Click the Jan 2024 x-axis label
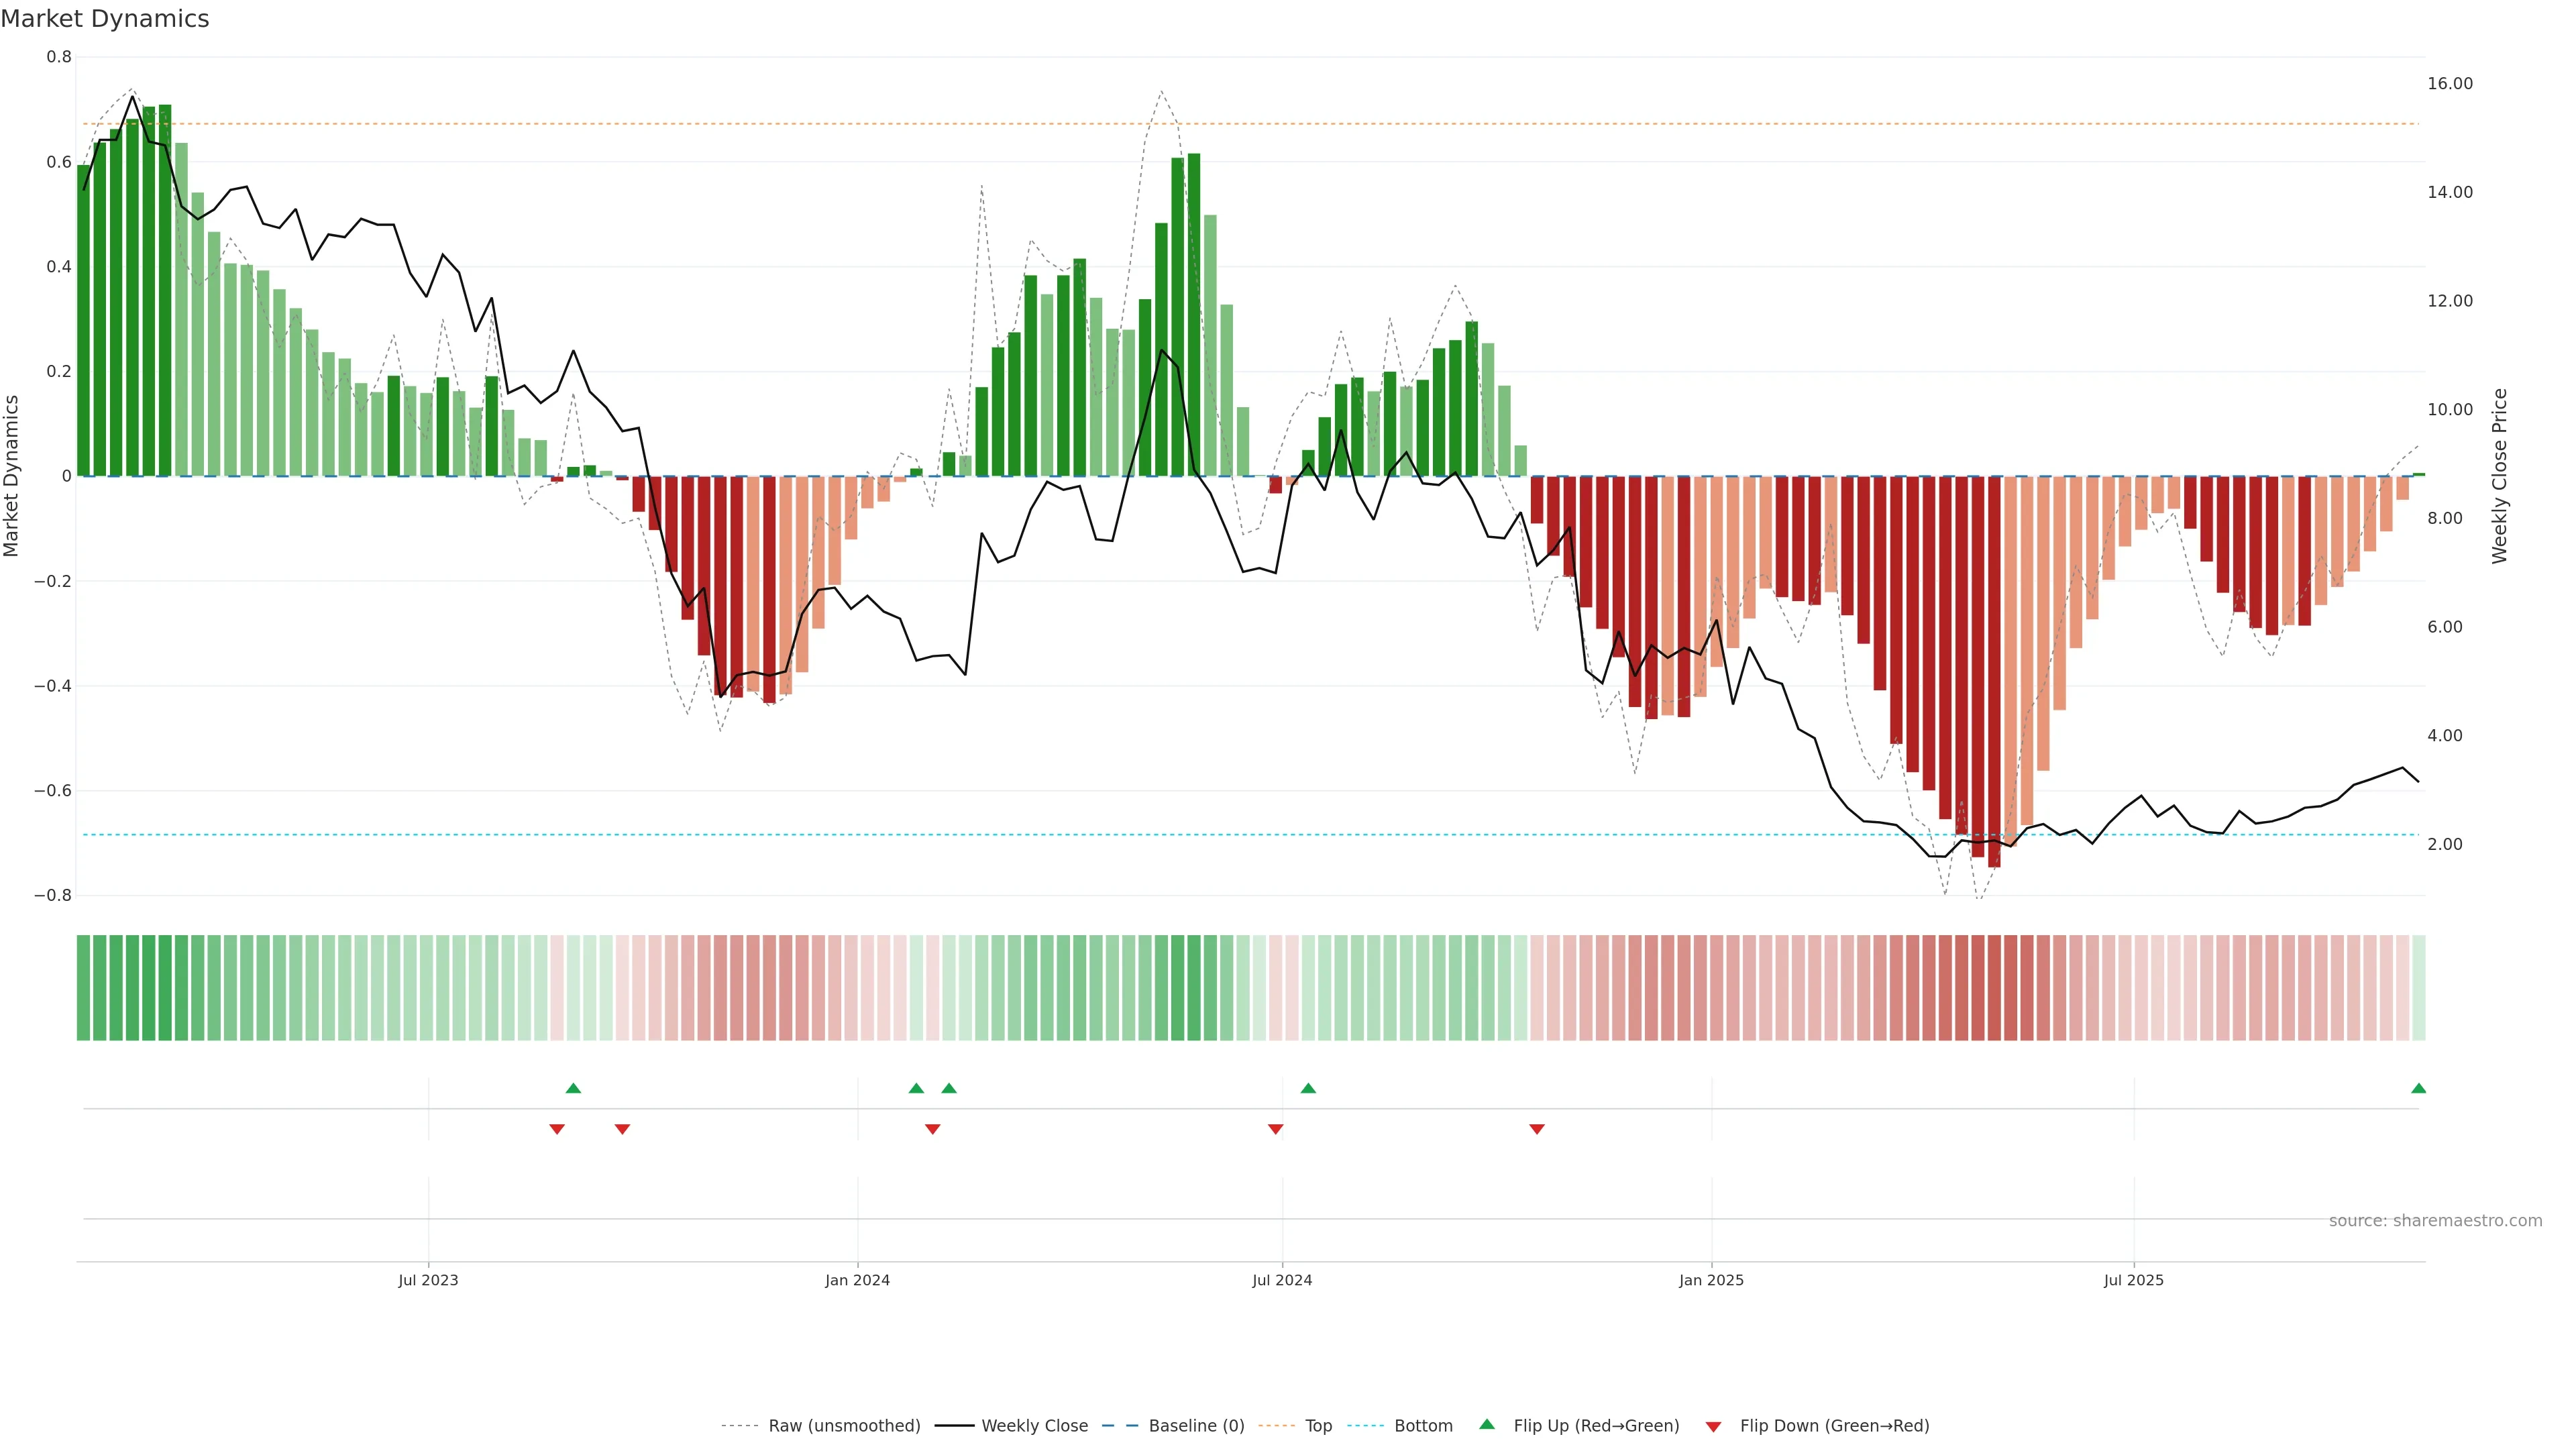Screen dimensions: 2576x1449 click(857, 1280)
